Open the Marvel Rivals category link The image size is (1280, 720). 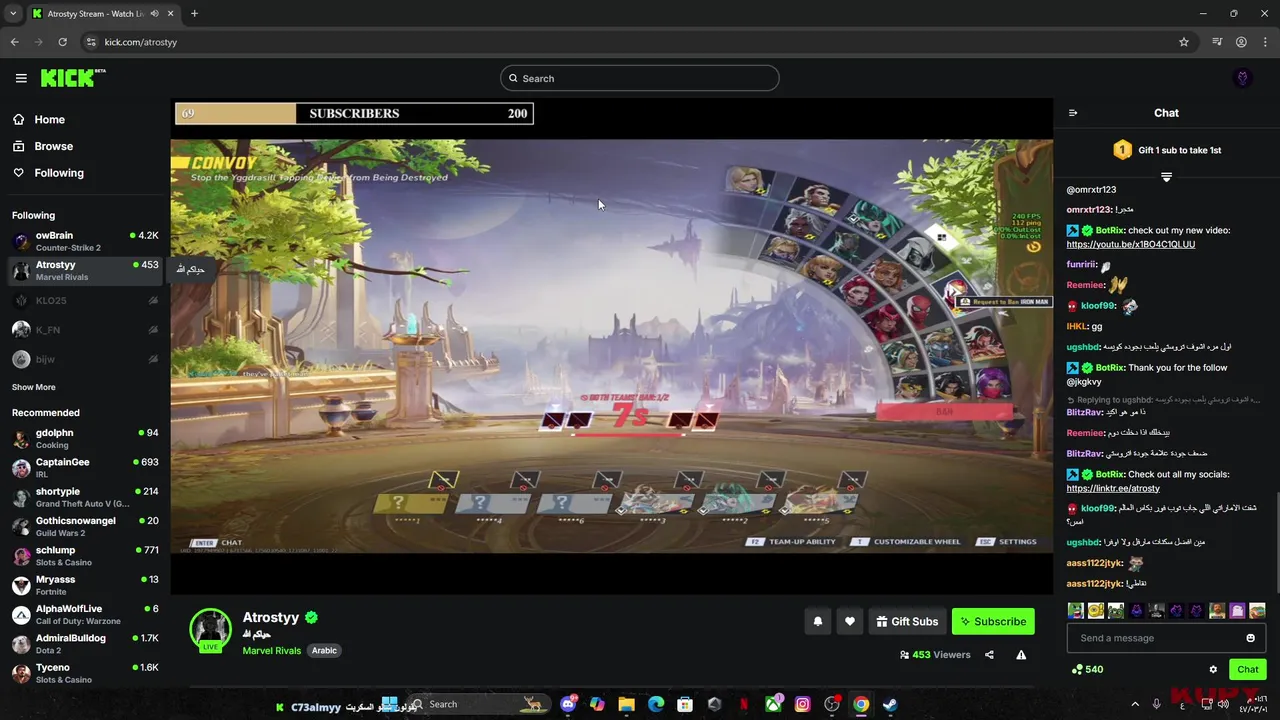(271, 650)
